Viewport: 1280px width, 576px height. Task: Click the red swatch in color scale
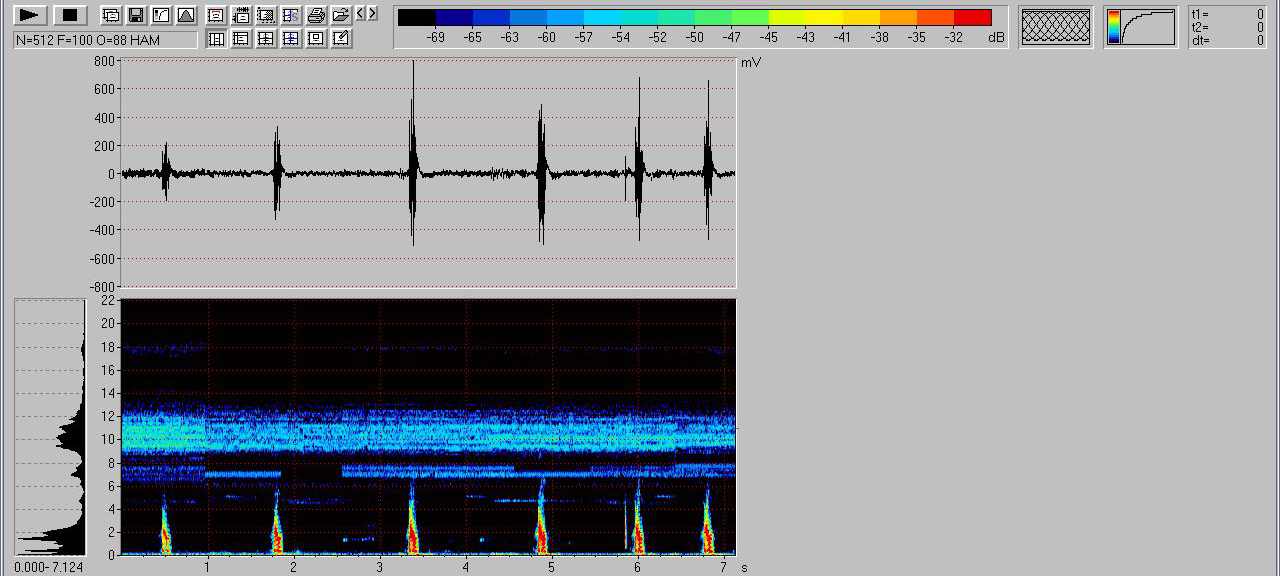click(972, 17)
